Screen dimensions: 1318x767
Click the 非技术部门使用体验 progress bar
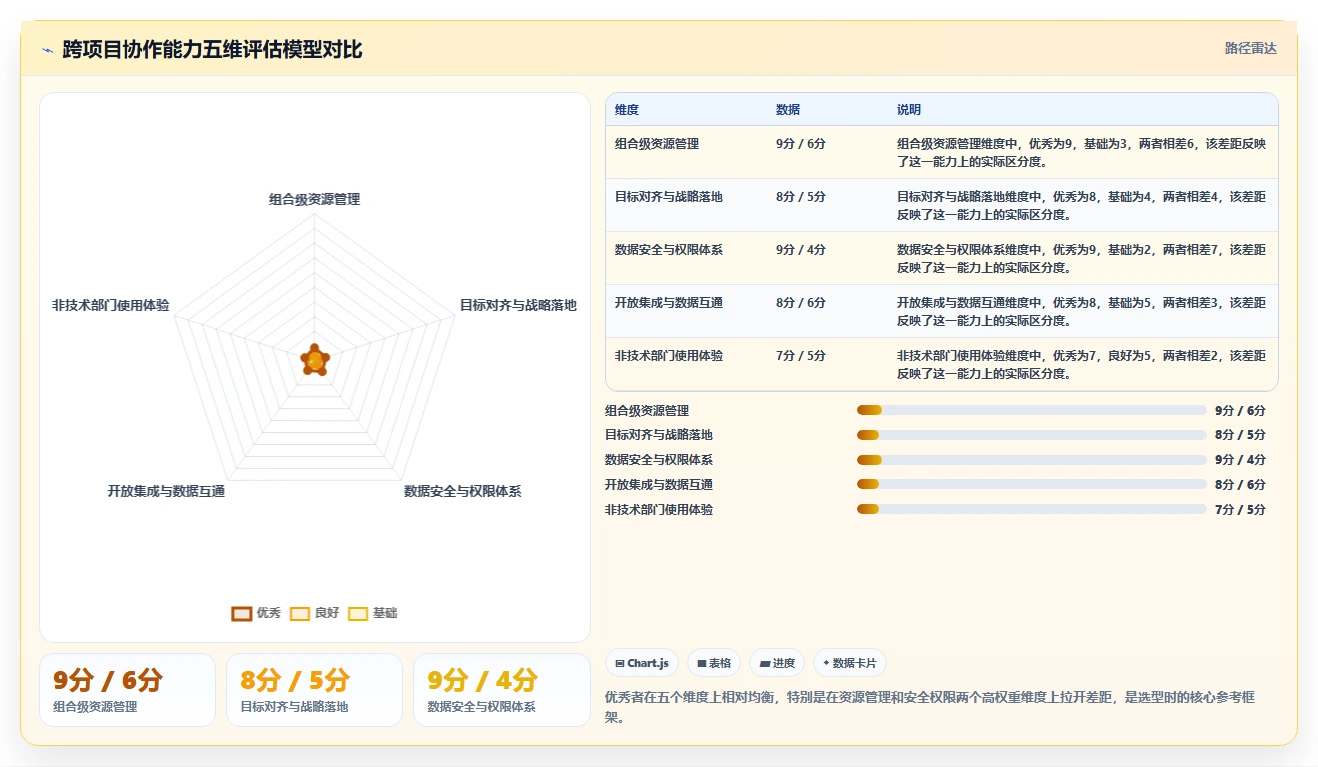pyautogui.click(x=1031, y=509)
